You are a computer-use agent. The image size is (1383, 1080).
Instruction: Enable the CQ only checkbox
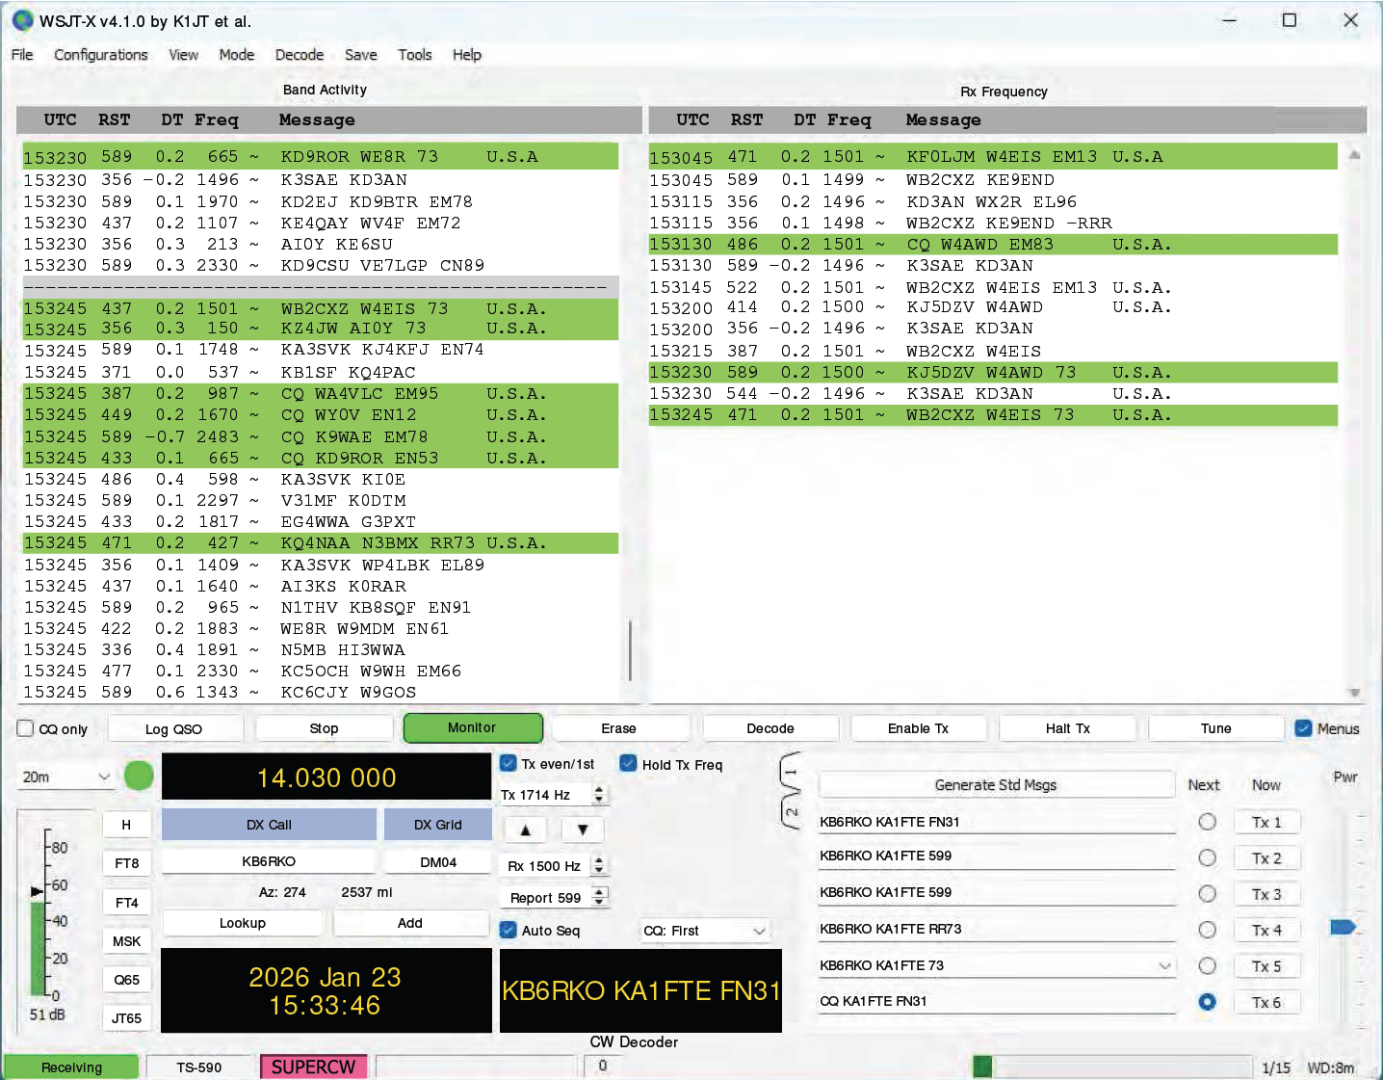pyautogui.click(x=26, y=729)
